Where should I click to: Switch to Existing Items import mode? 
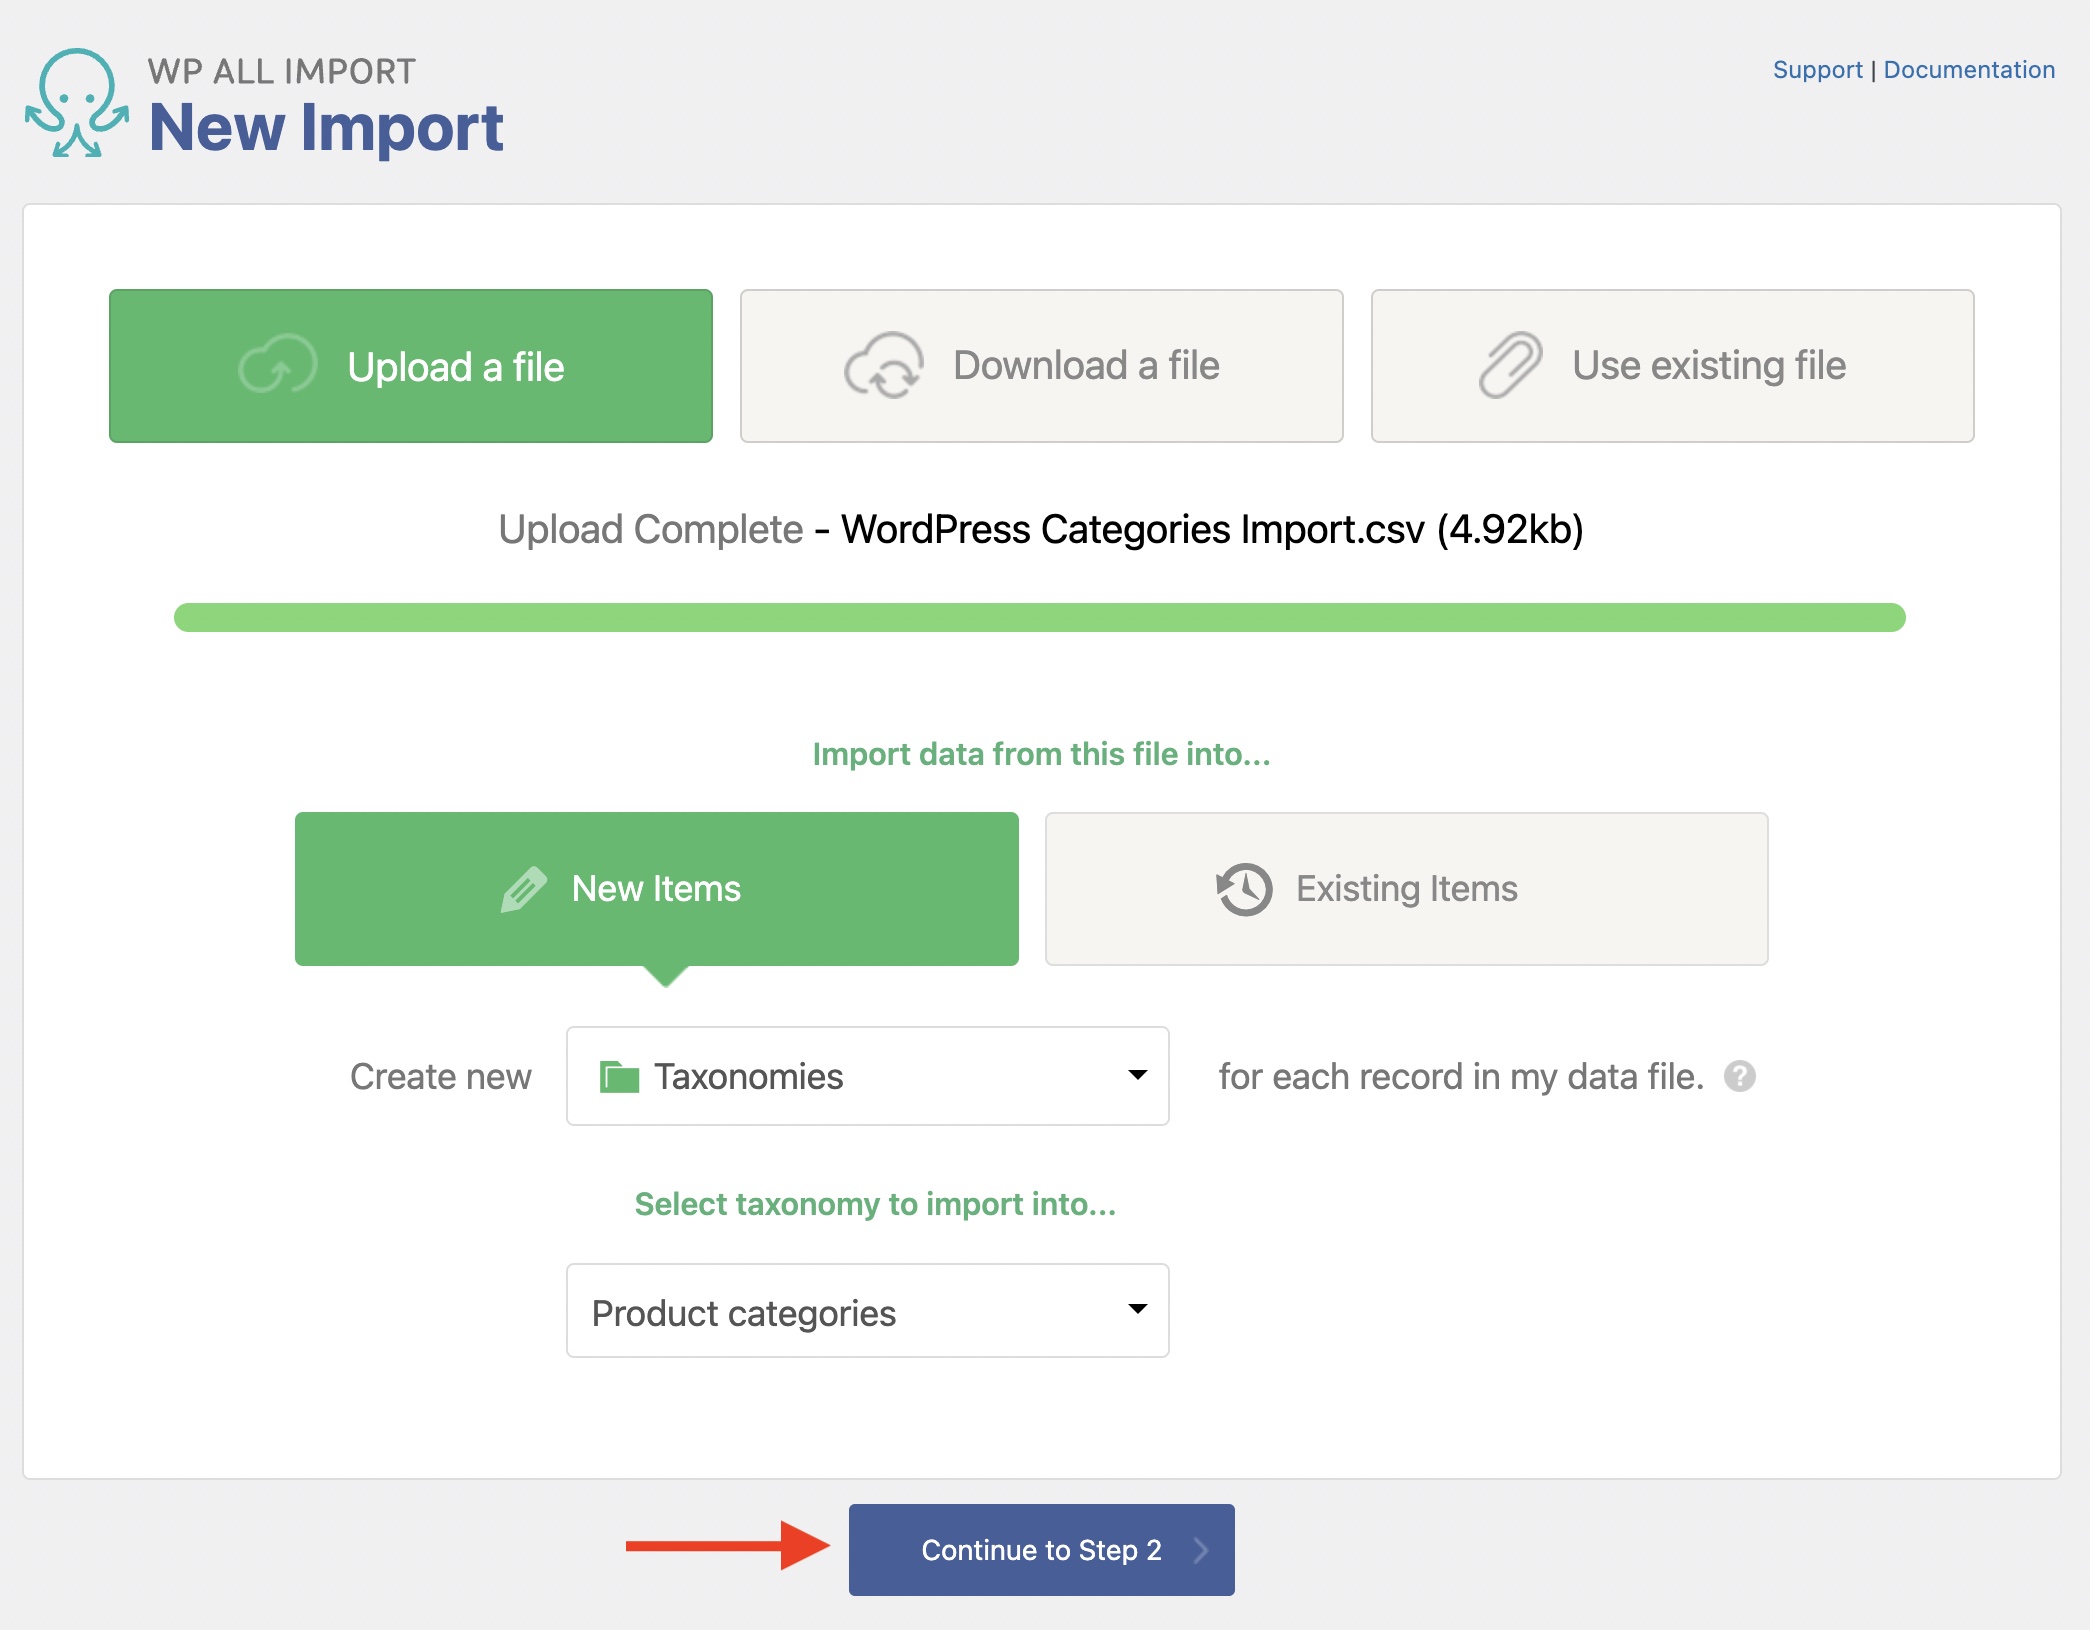click(1406, 889)
